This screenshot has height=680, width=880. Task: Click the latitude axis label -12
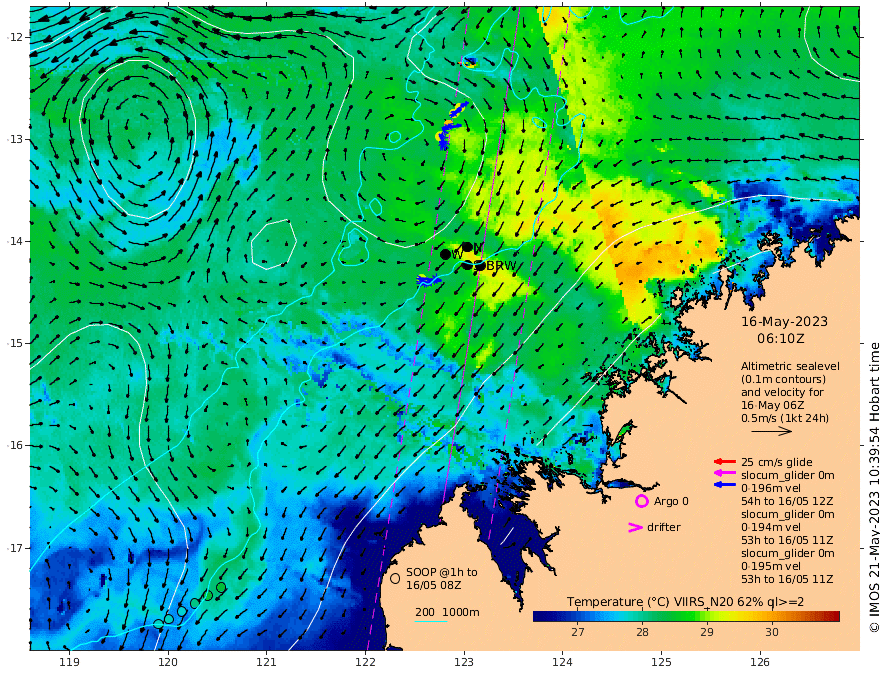15,37
